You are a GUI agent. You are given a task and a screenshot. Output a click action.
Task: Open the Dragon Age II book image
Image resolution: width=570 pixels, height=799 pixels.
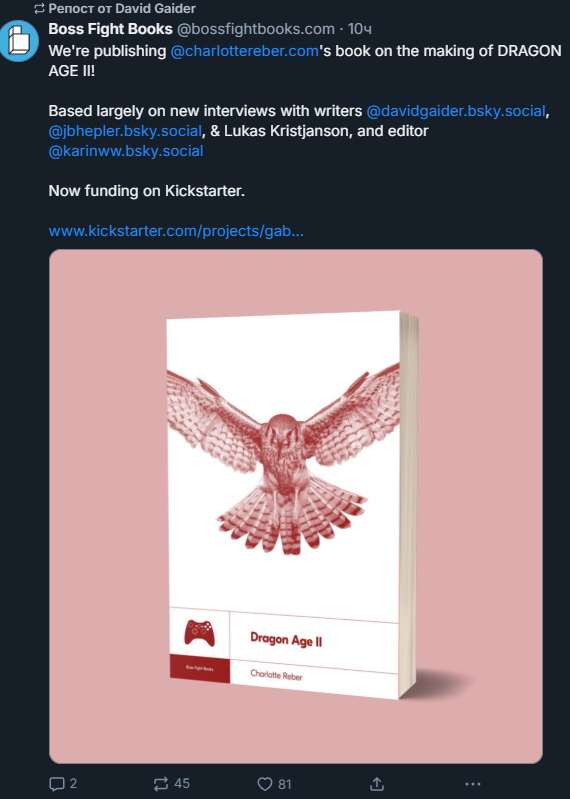pyautogui.click(x=296, y=506)
